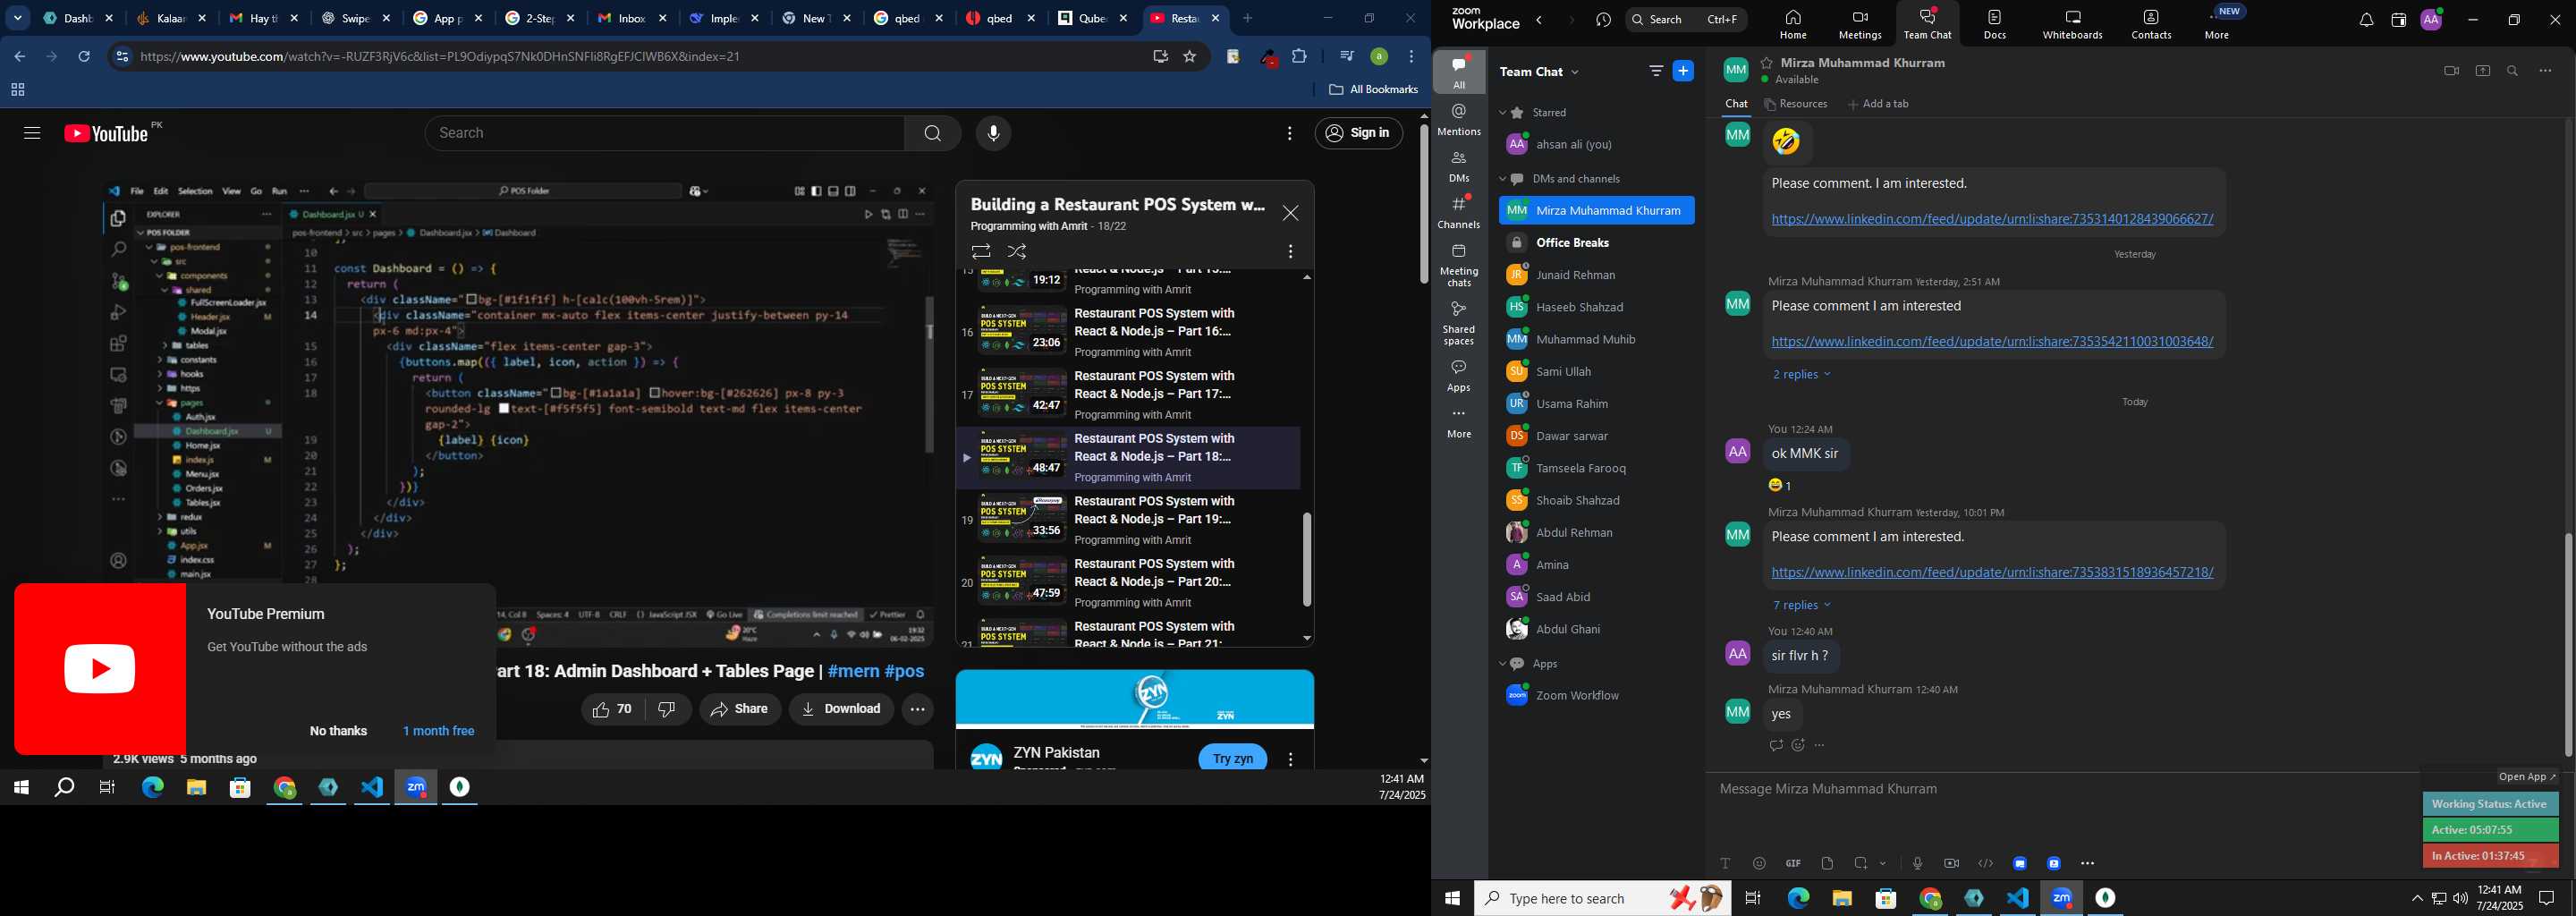
Task: Click the YouTube Sign in button
Action: tap(1358, 133)
